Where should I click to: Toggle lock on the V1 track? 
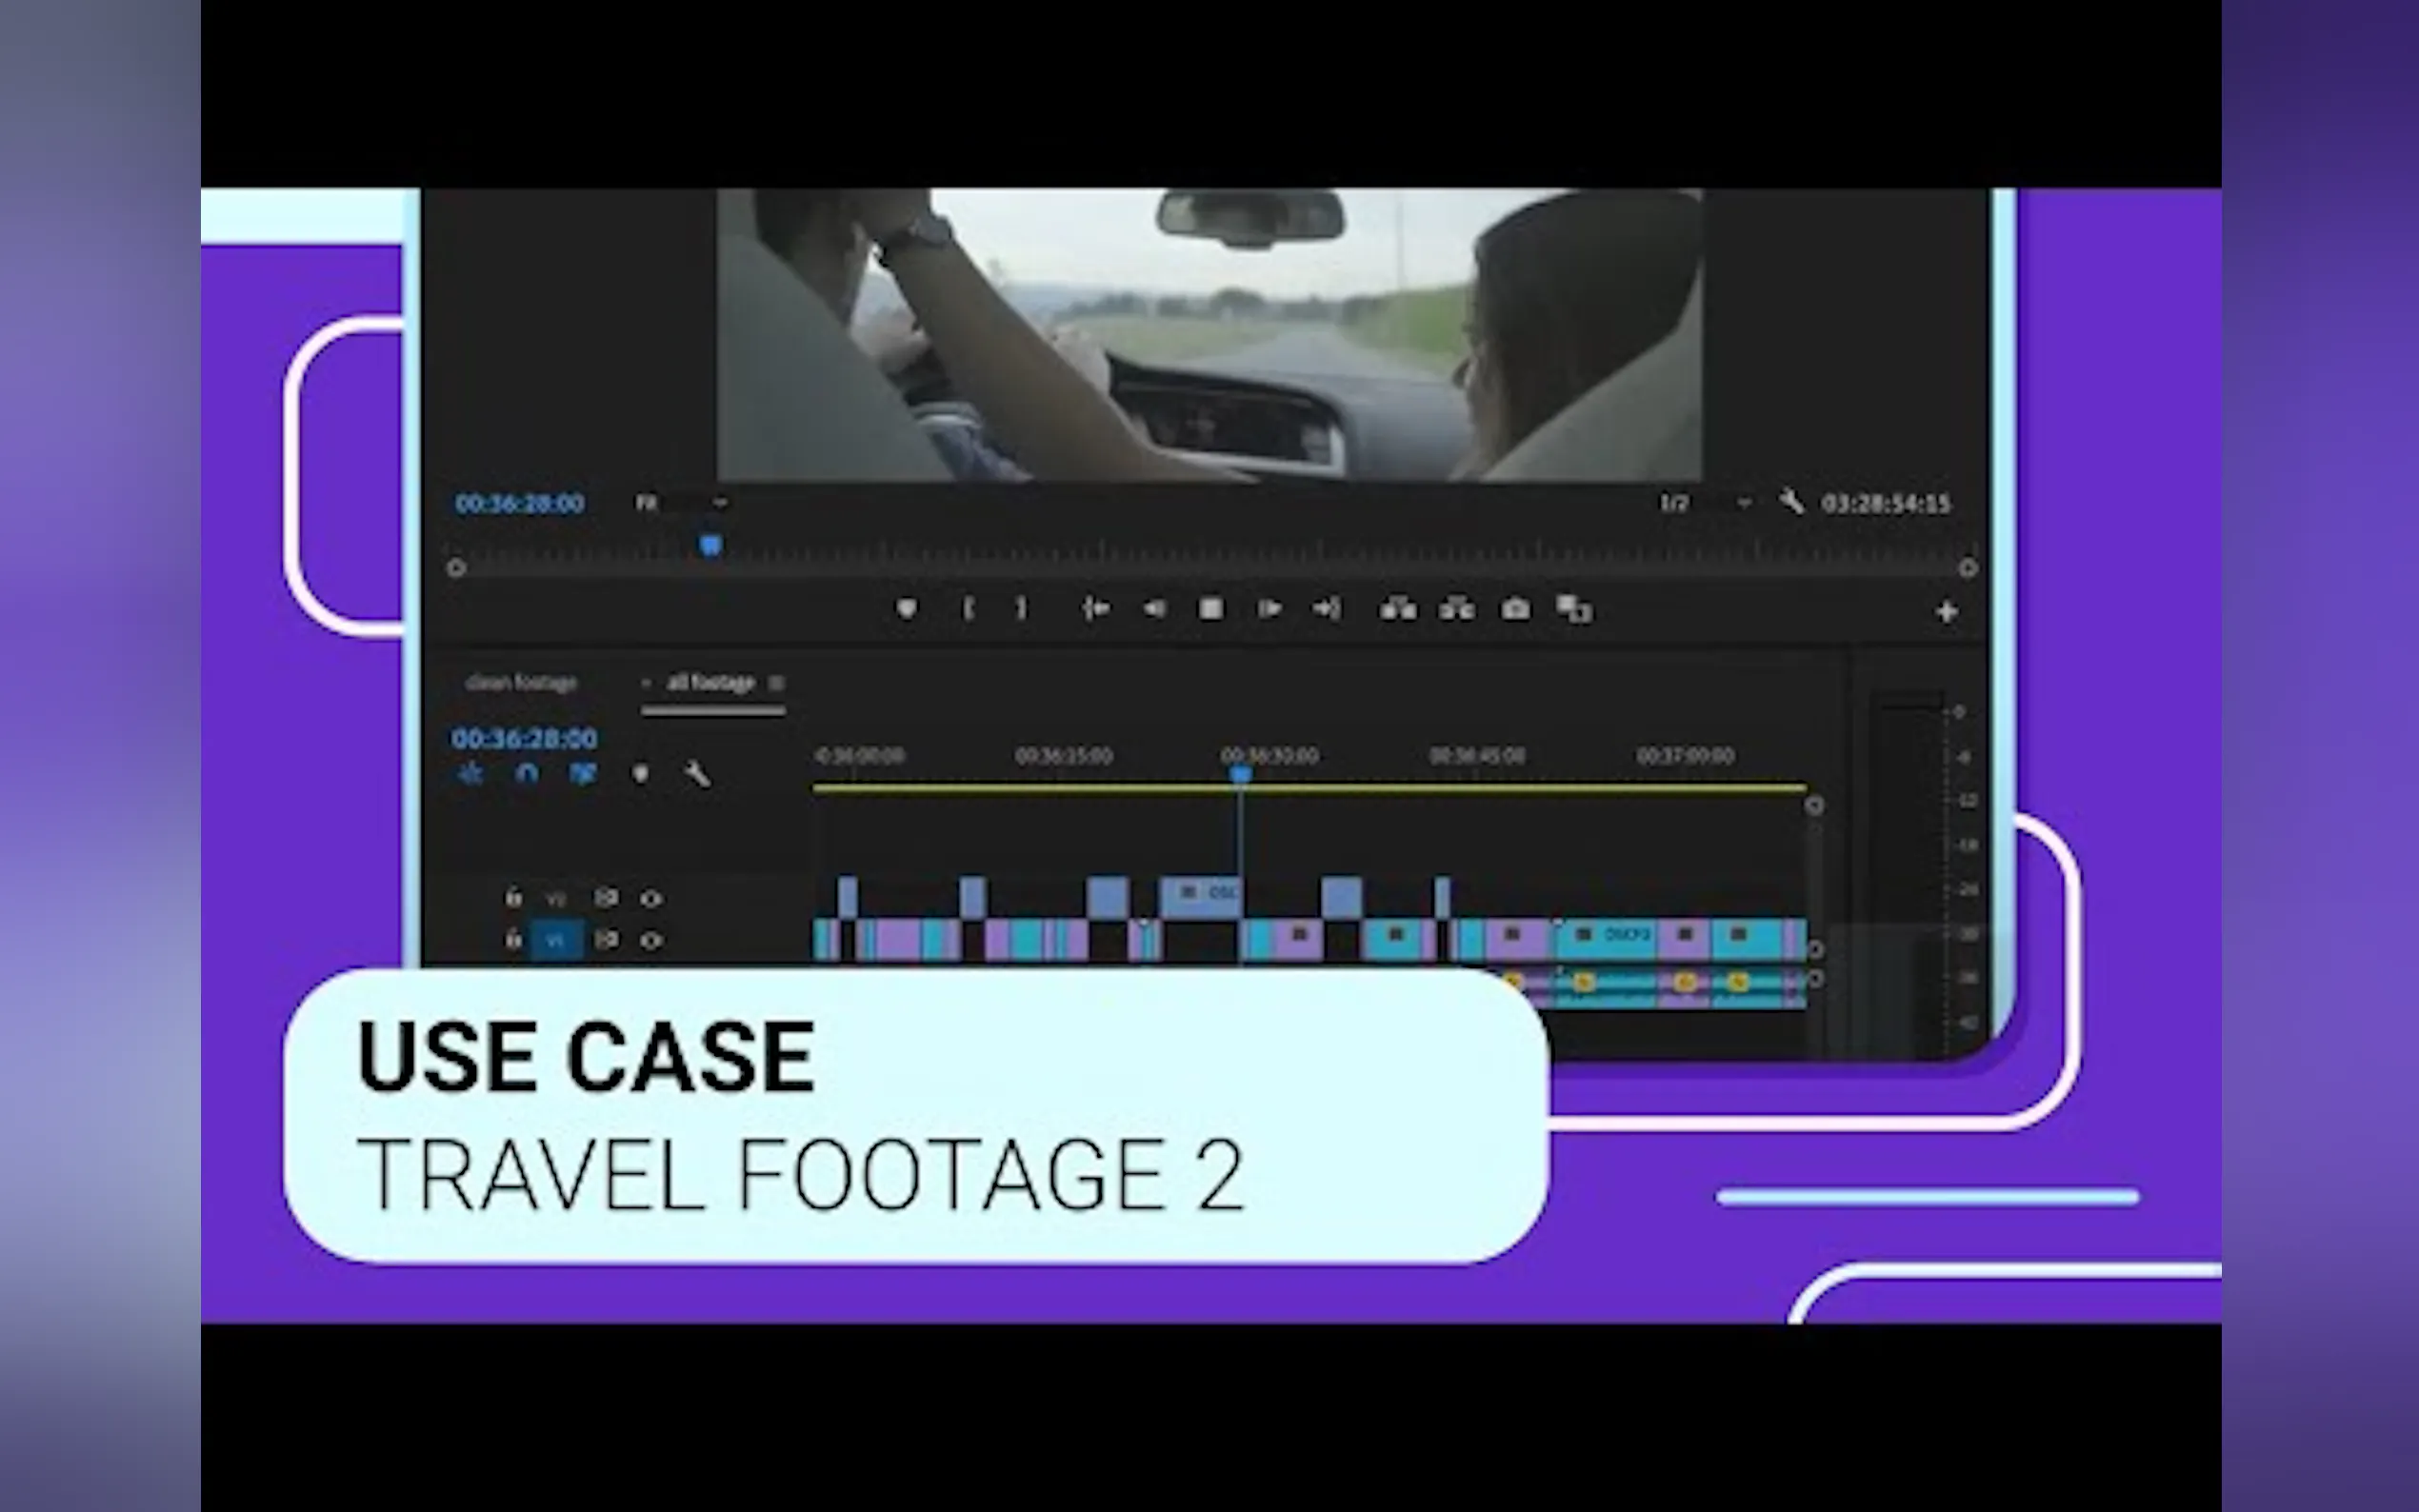click(x=513, y=939)
